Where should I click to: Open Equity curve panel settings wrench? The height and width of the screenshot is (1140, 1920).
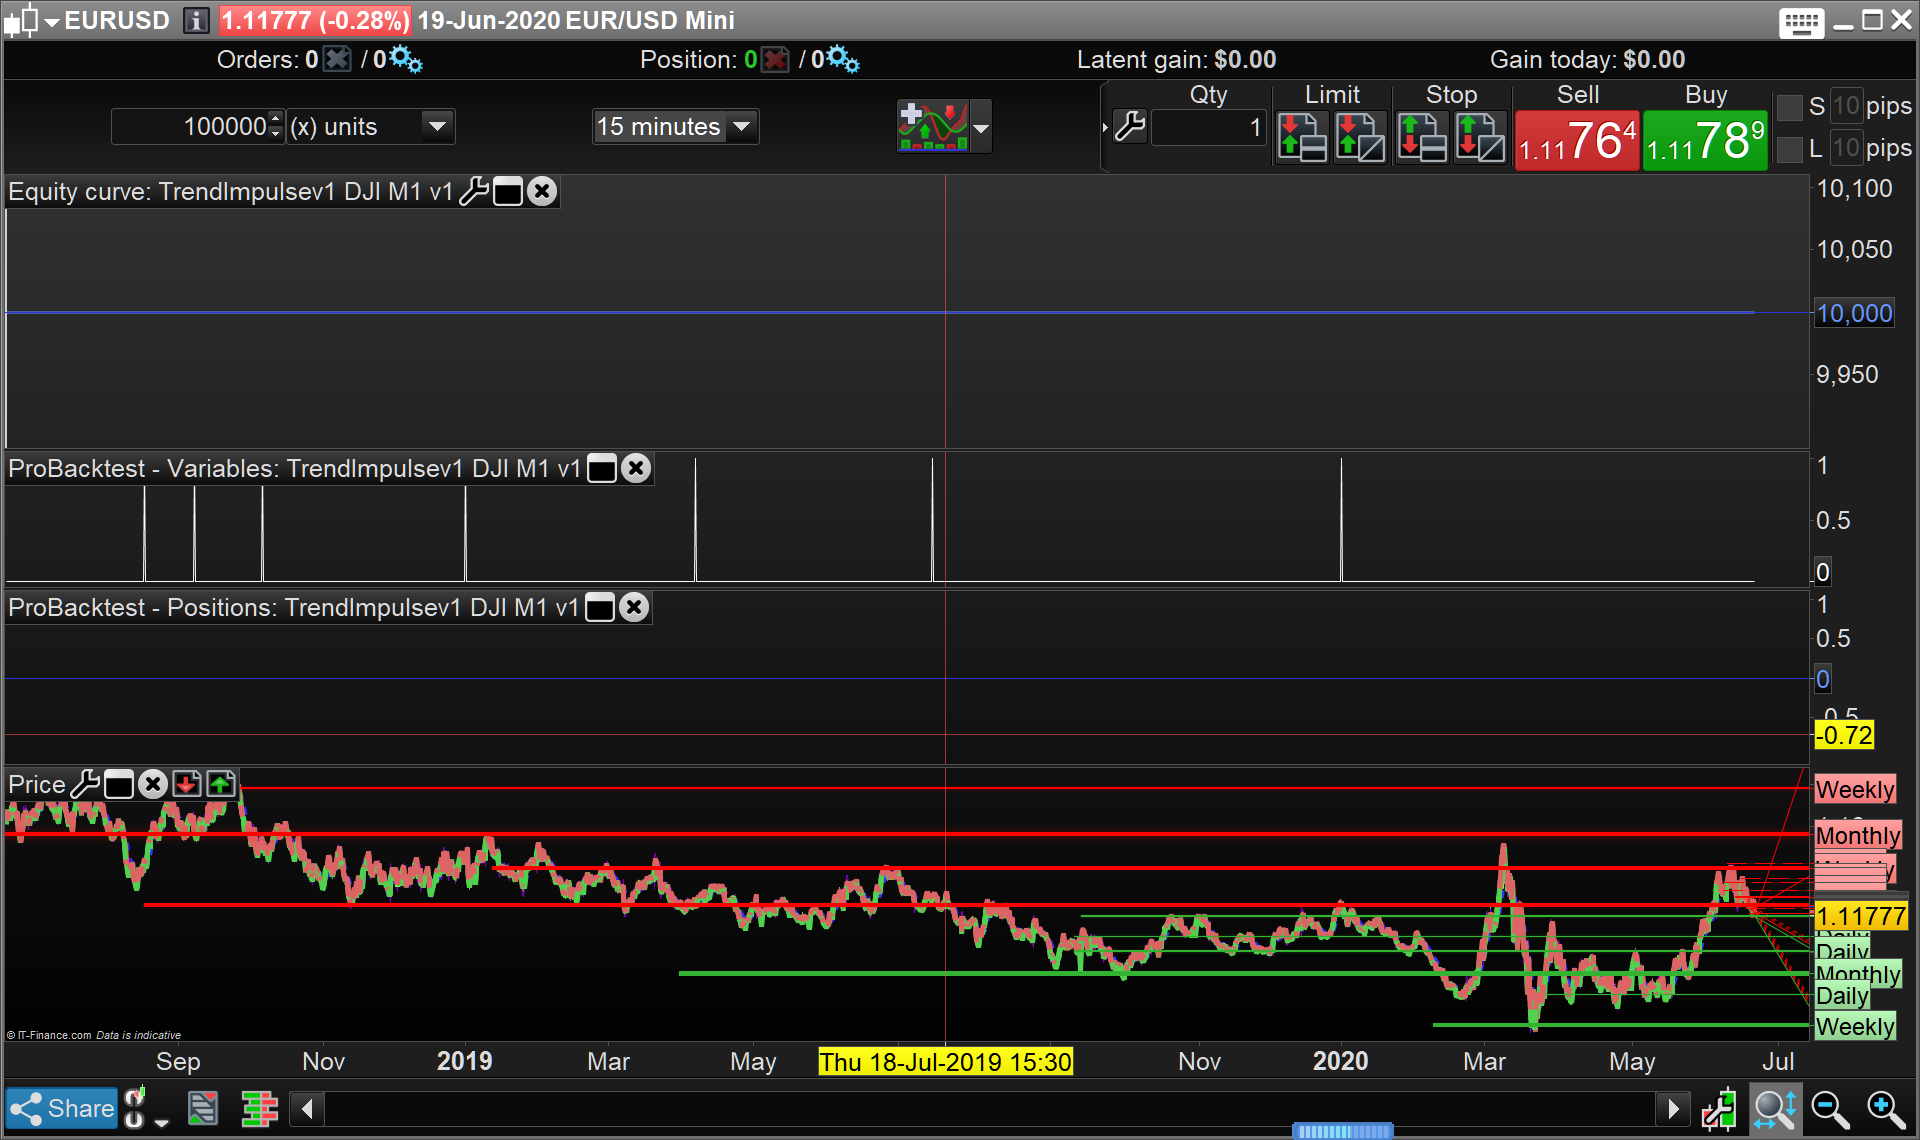(474, 191)
